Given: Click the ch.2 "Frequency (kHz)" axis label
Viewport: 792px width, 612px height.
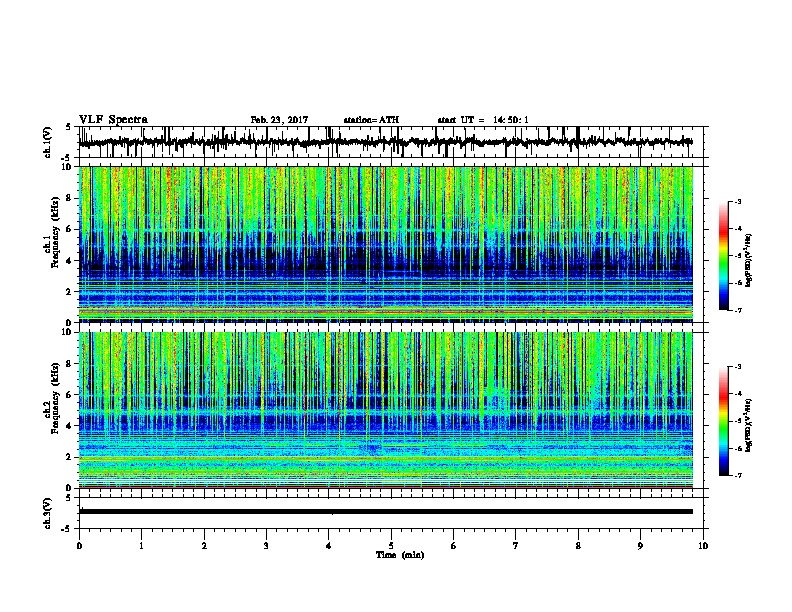Looking at the screenshot, I should click(x=55, y=398).
